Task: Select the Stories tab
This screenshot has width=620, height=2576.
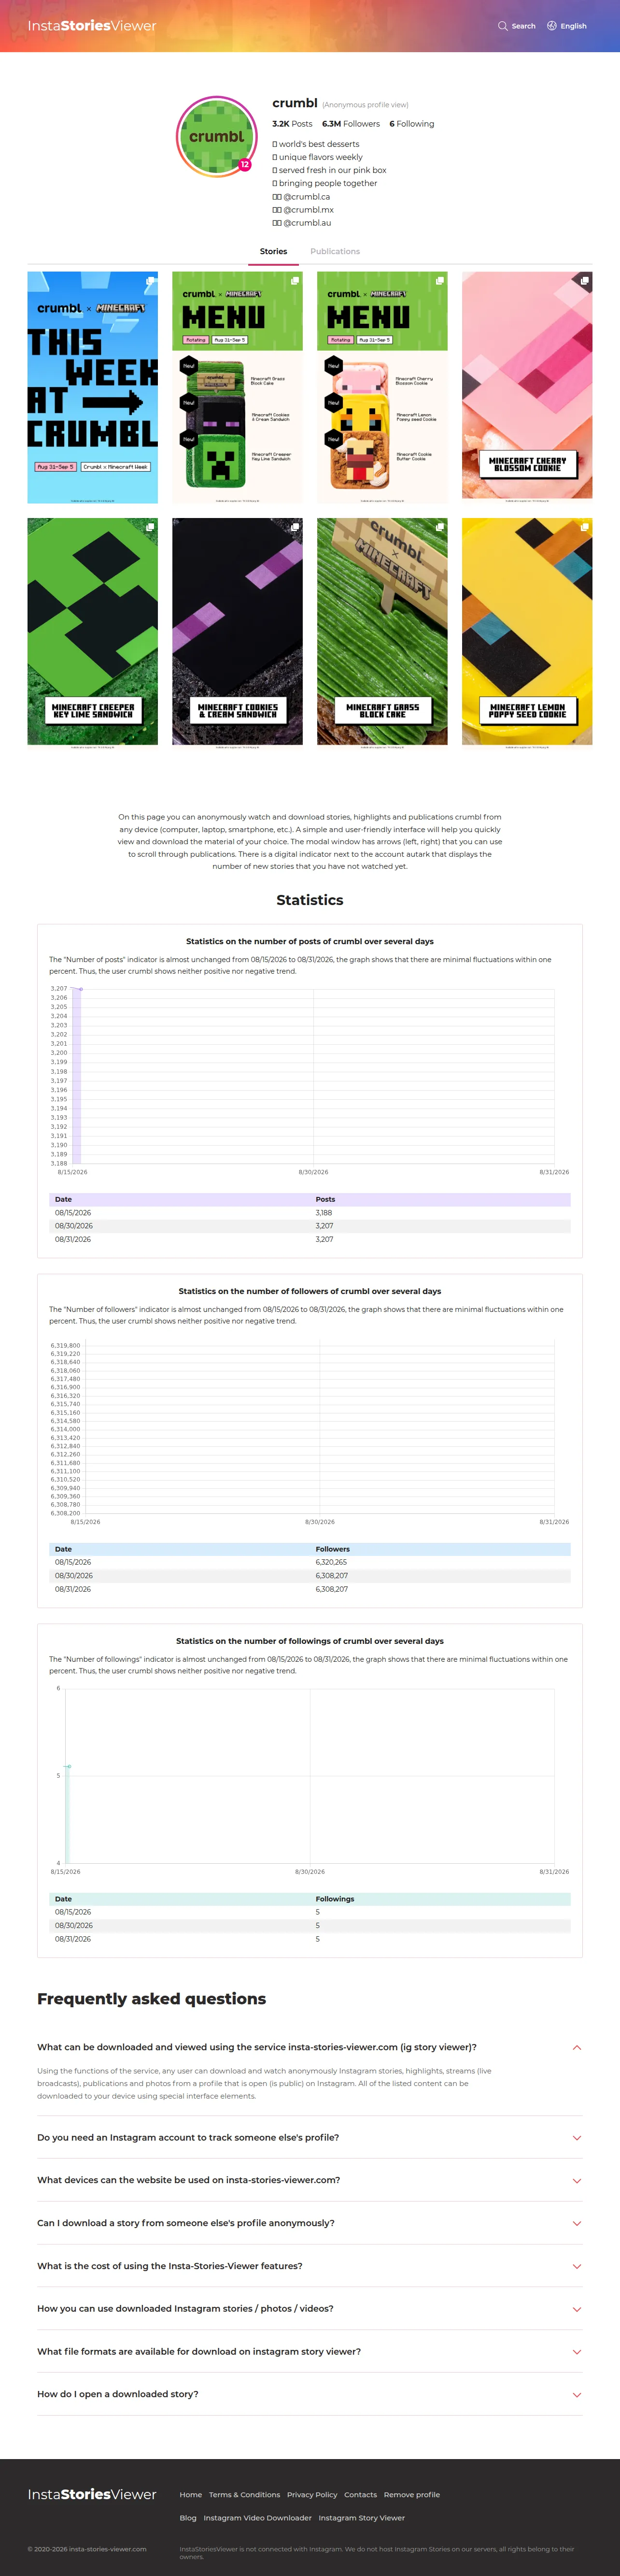Action: pos(273,251)
